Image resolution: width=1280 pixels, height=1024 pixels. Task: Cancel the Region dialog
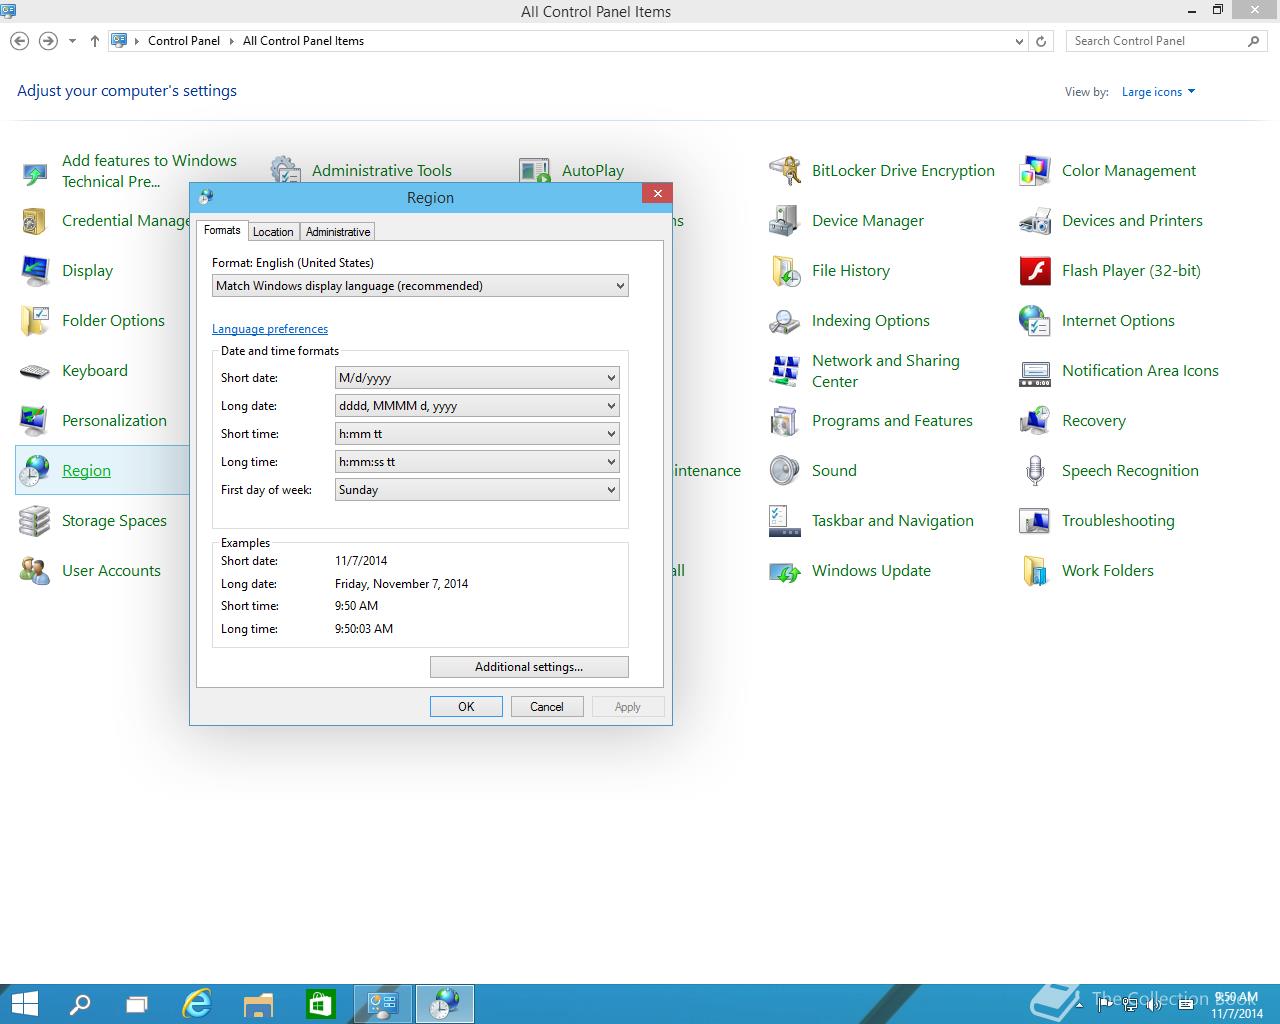(x=547, y=707)
